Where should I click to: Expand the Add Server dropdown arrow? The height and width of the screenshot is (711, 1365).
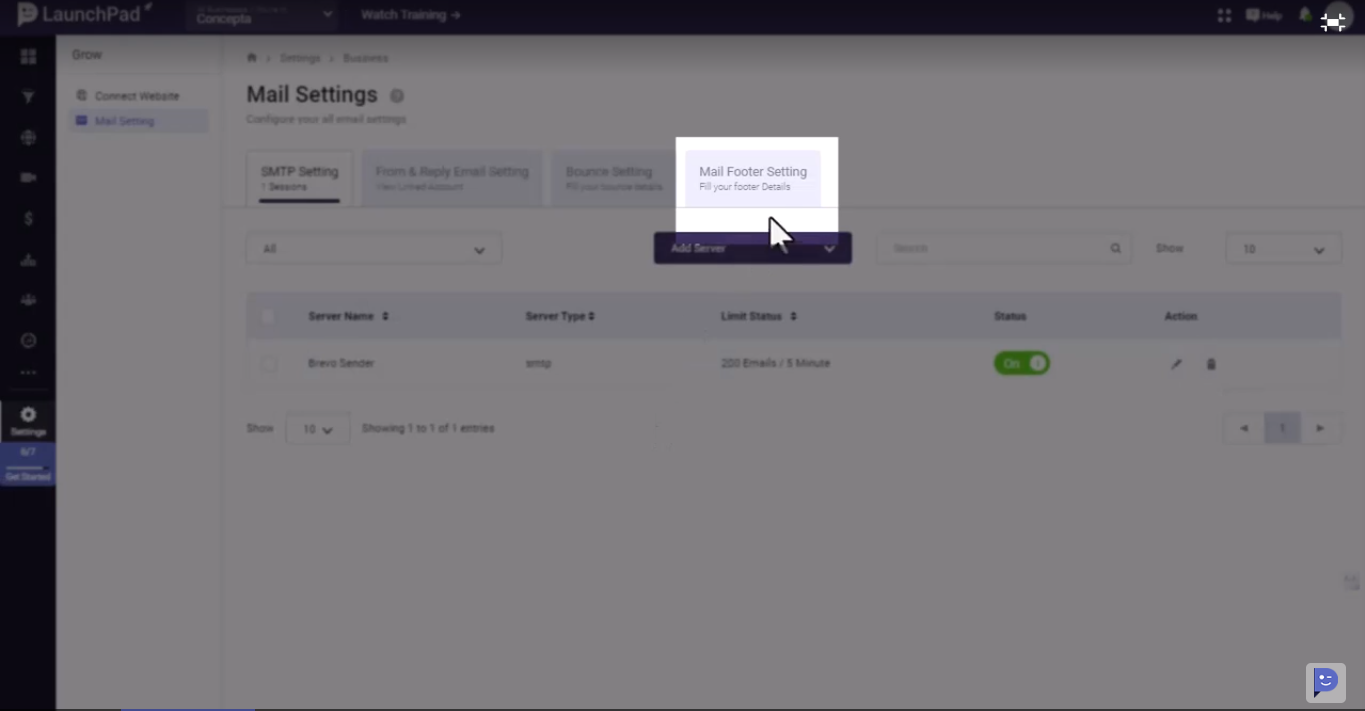coord(830,249)
